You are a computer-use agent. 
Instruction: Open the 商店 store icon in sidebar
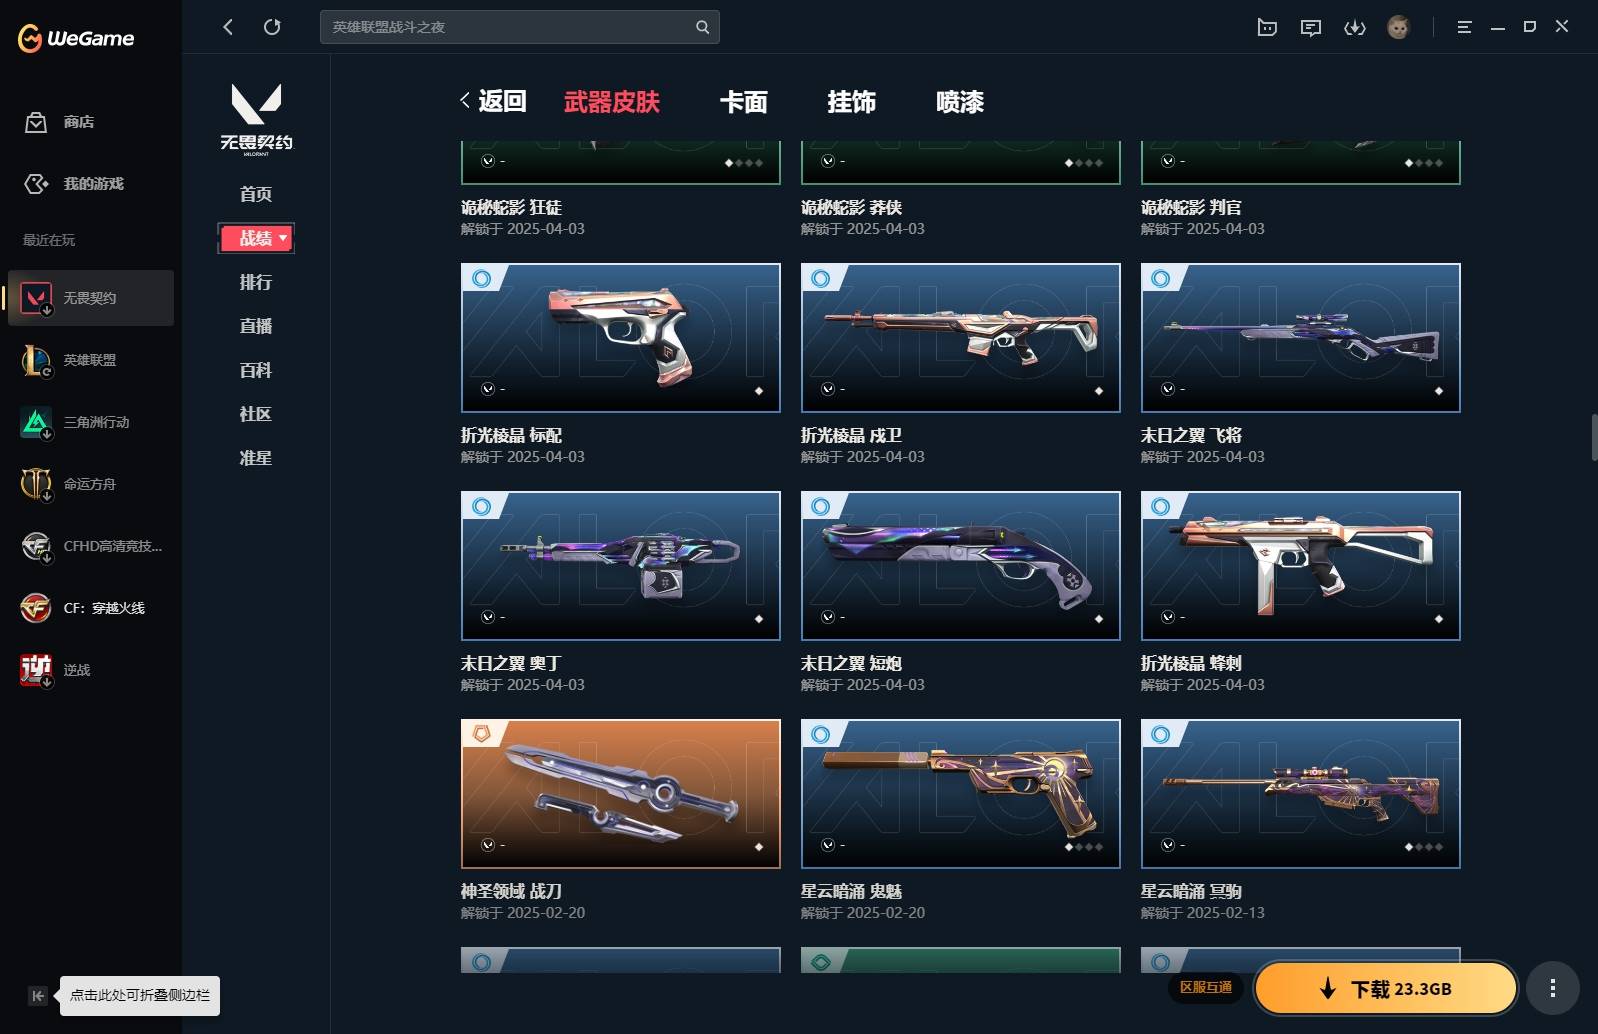click(x=36, y=122)
